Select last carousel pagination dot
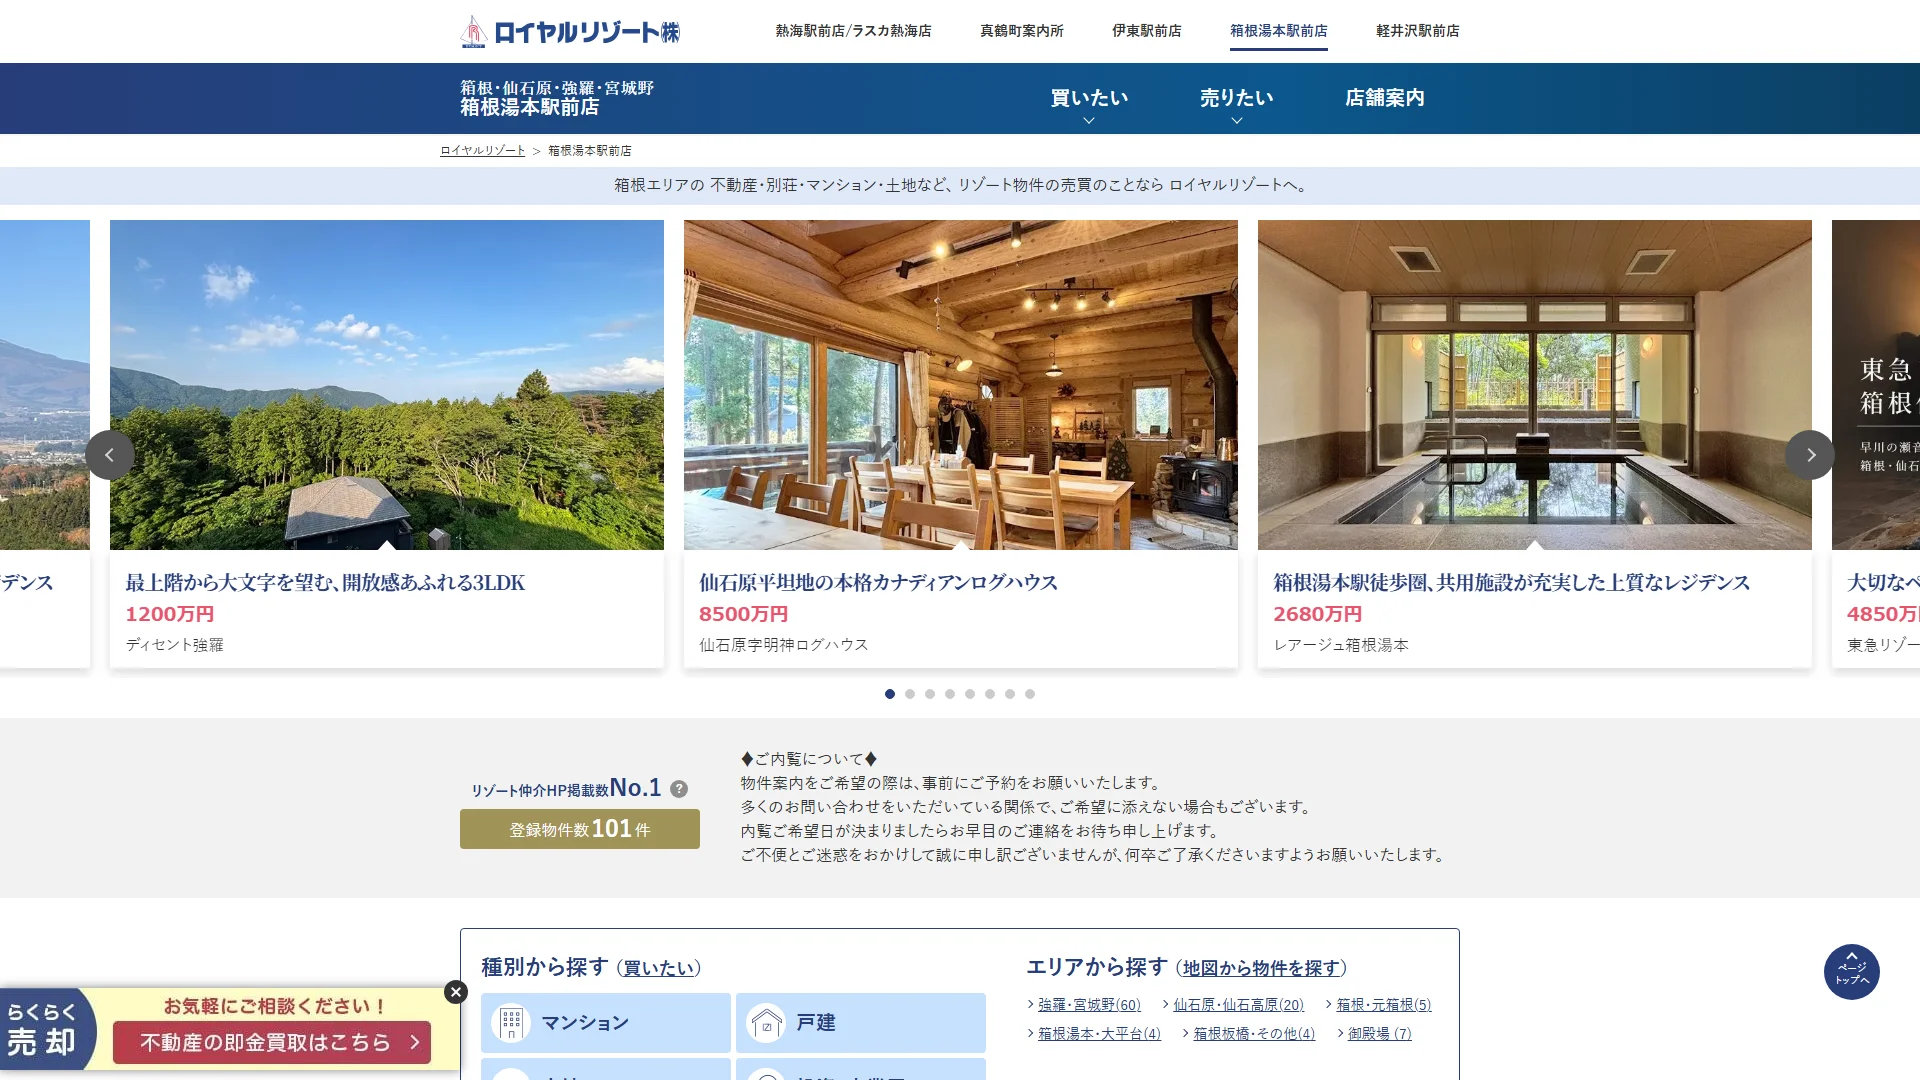1920x1080 pixels. tap(1030, 694)
